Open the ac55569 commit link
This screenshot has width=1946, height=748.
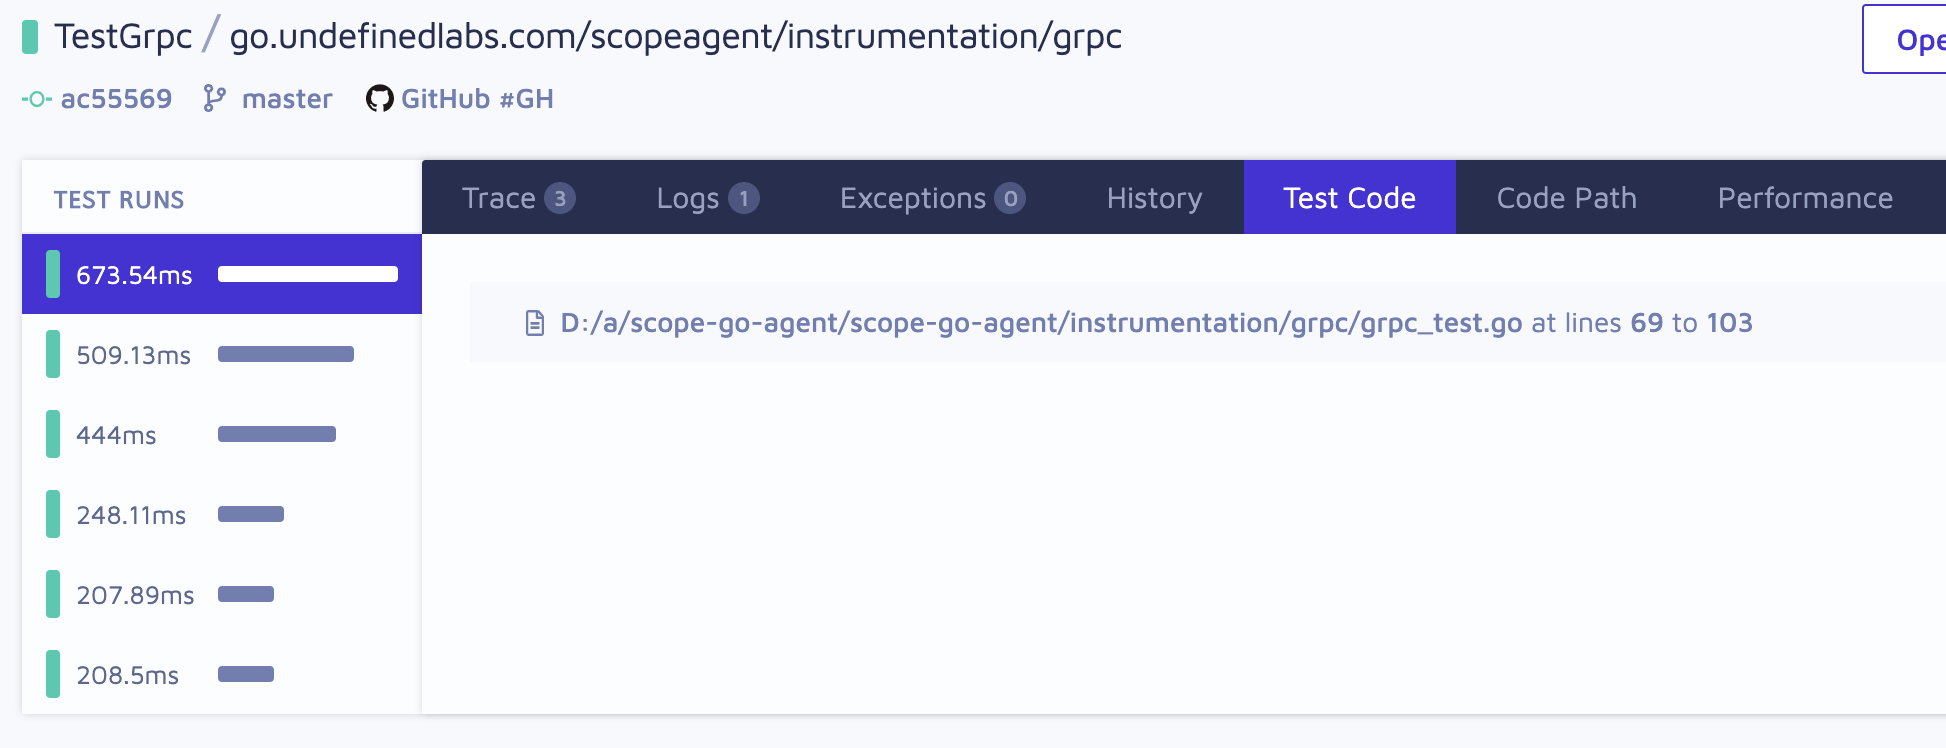116,99
